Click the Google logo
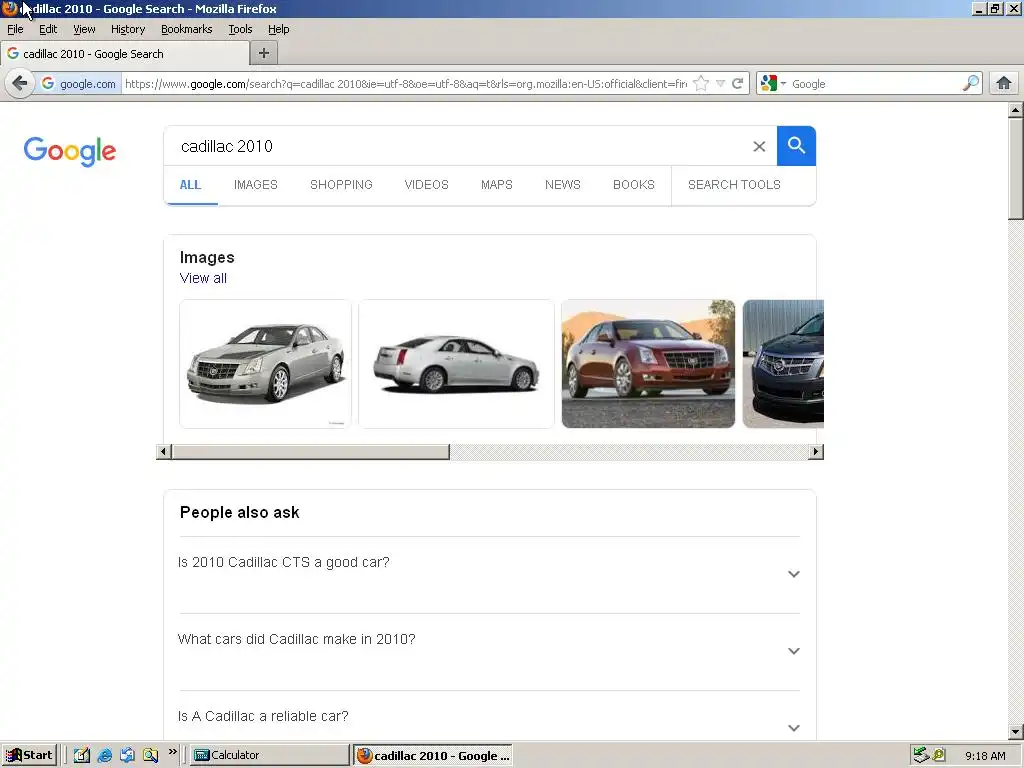 [70, 152]
